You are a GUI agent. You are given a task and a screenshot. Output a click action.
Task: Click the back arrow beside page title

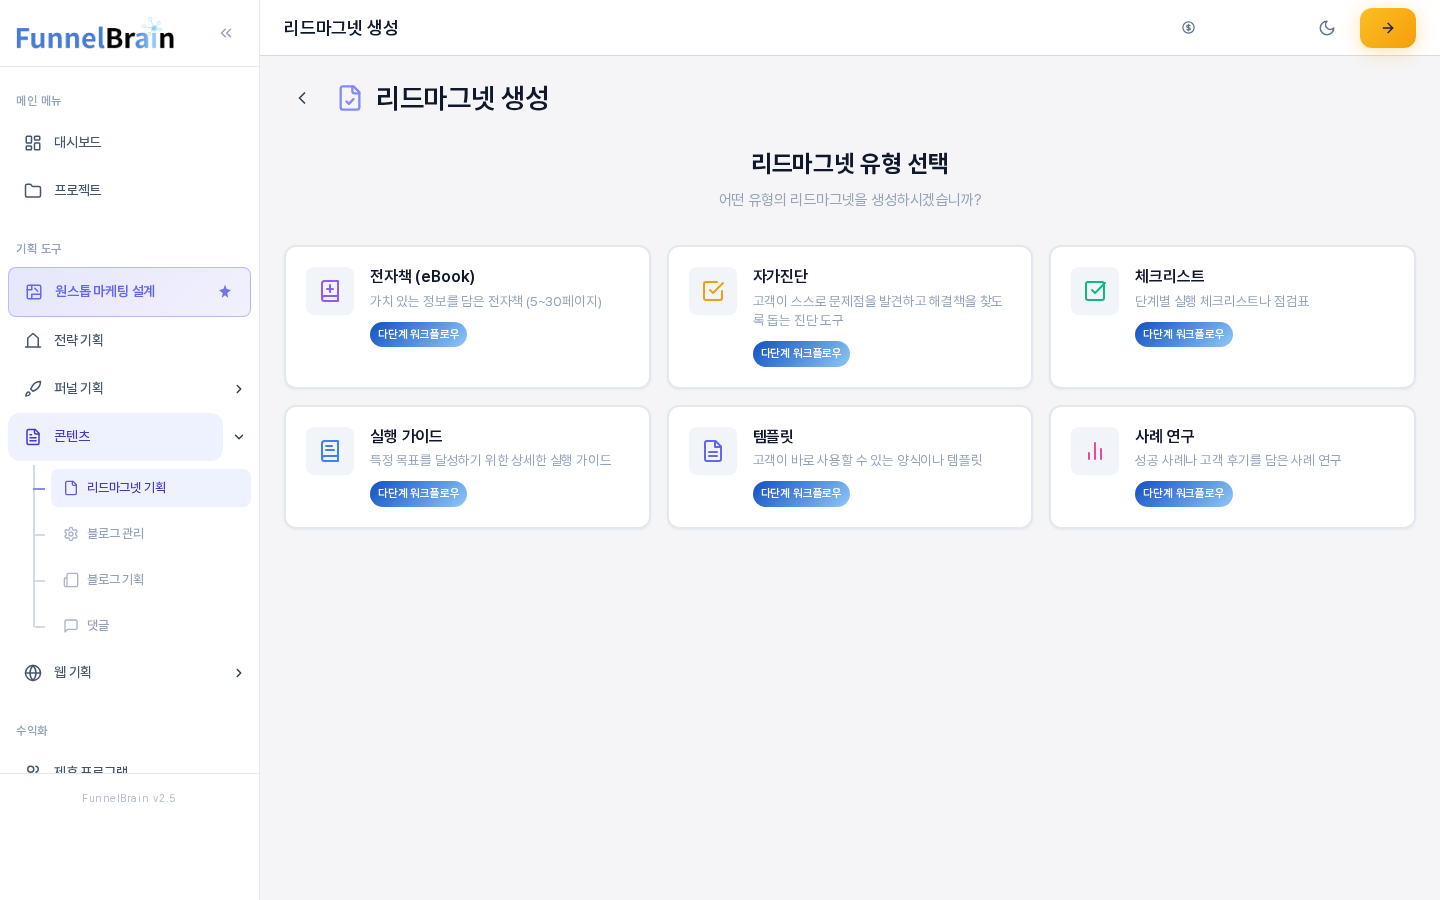[302, 98]
